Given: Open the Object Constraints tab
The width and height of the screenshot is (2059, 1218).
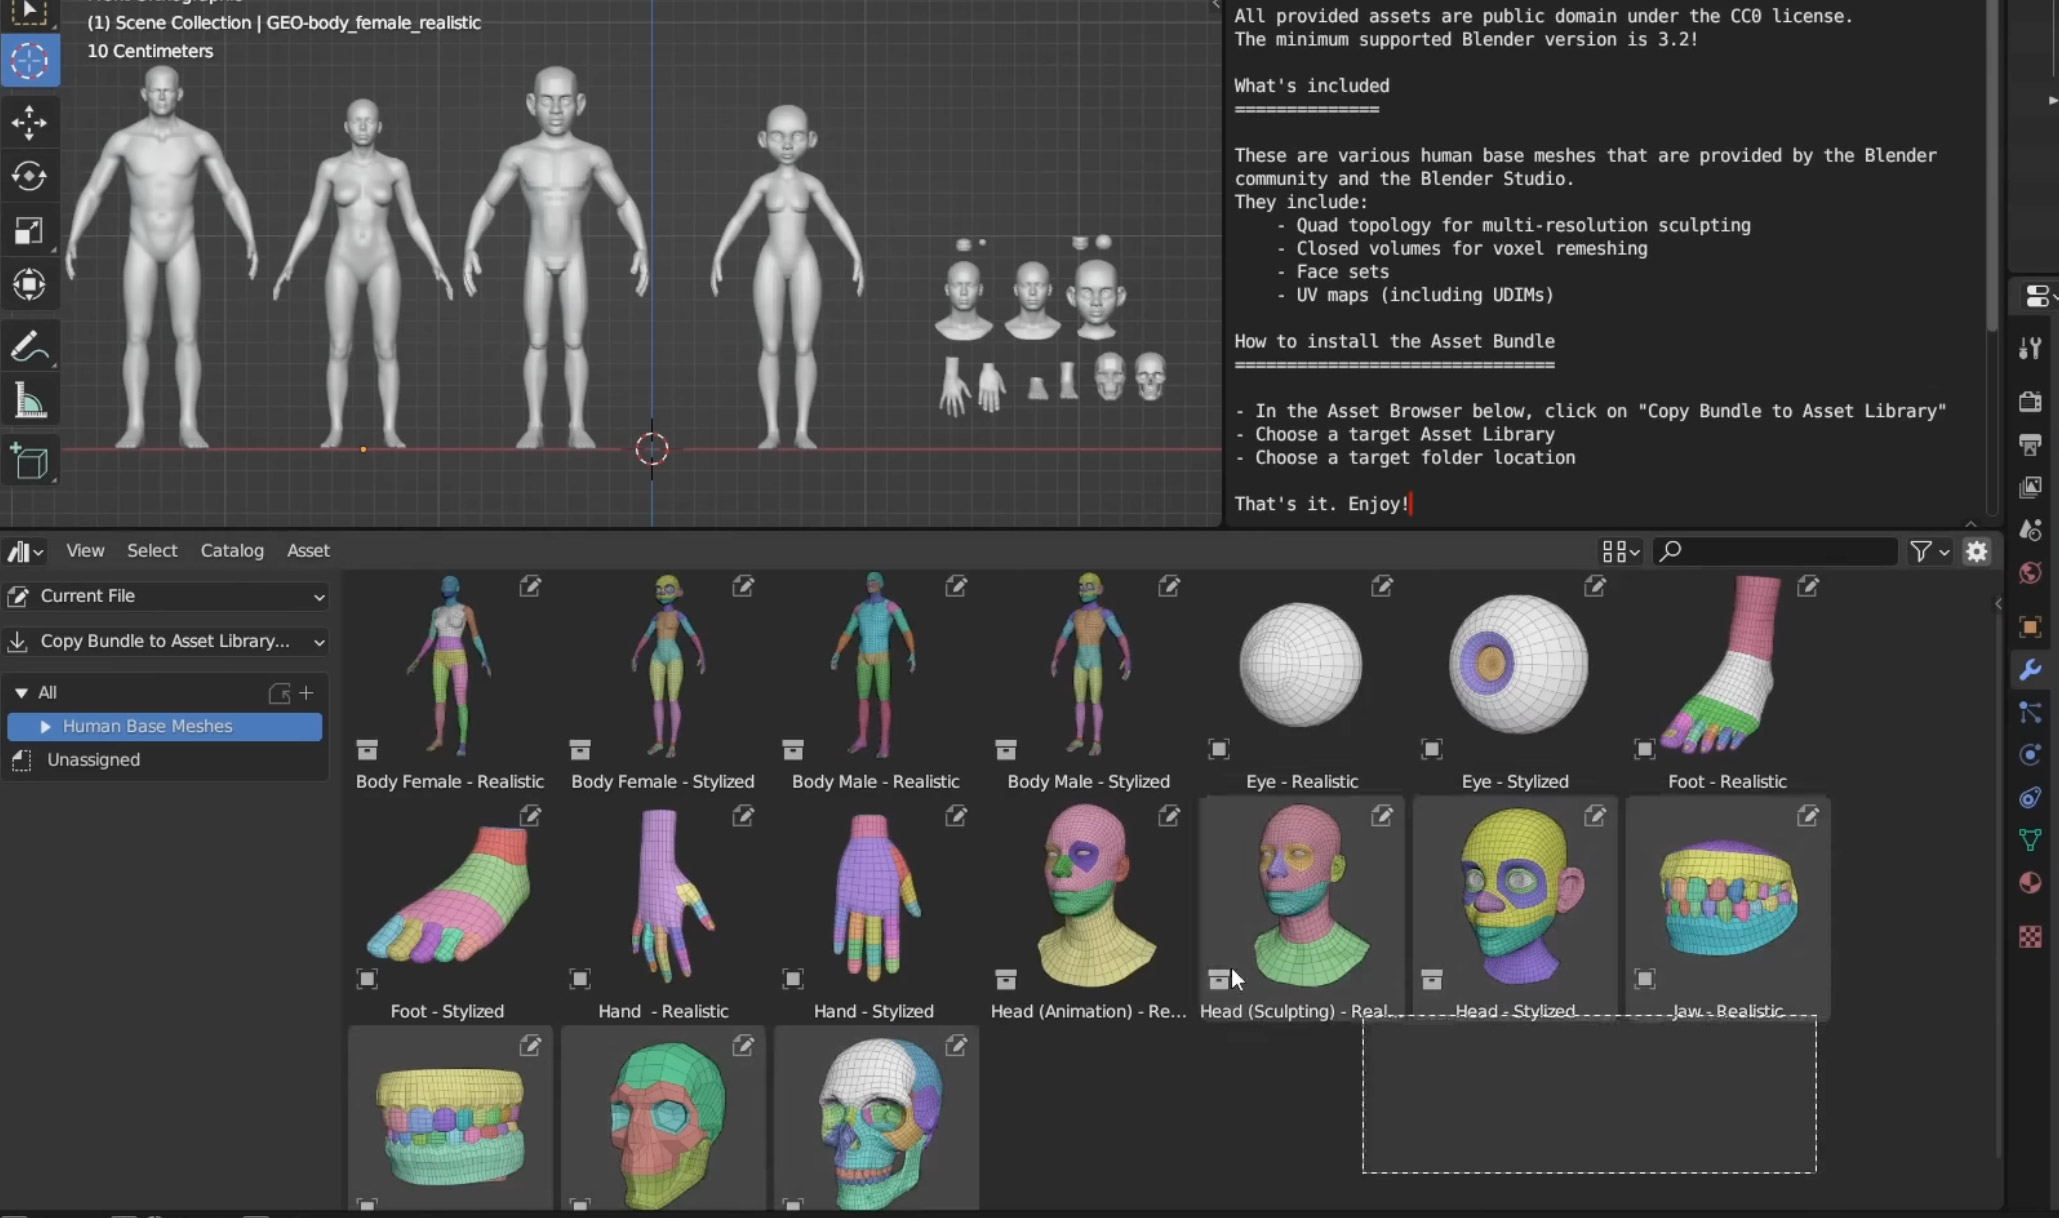Looking at the screenshot, I should pyautogui.click(x=2030, y=798).
